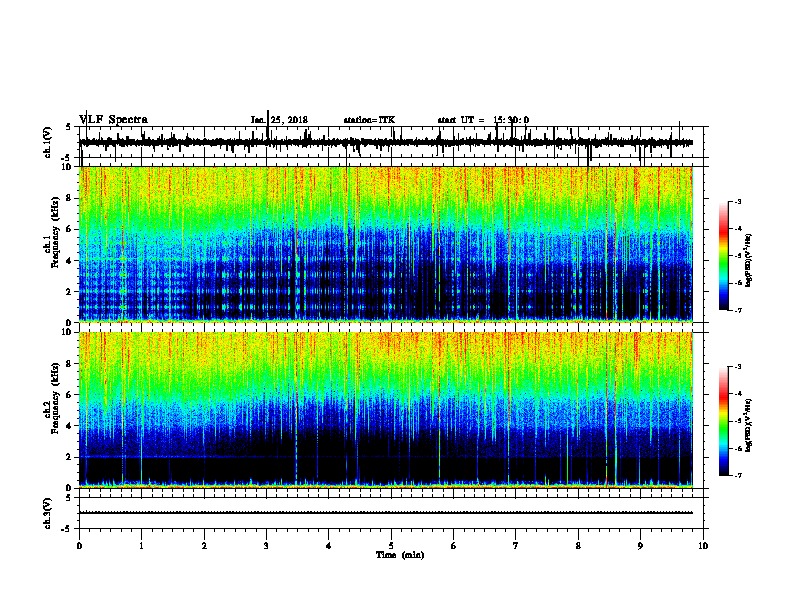Click the ch.2 colorbar "log(PSD)" unit label
Image resolution: width=792 pixels, height=612 pixels.
point(749,425)
